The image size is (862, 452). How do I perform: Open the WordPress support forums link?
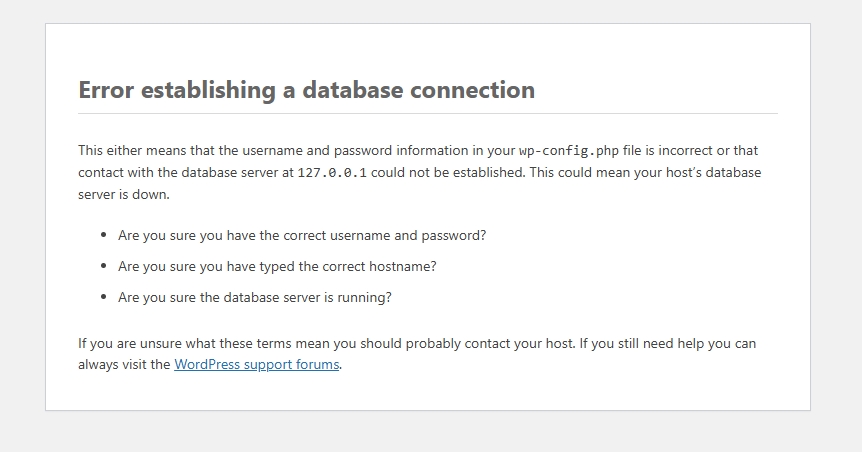click(x=256, y=365)
